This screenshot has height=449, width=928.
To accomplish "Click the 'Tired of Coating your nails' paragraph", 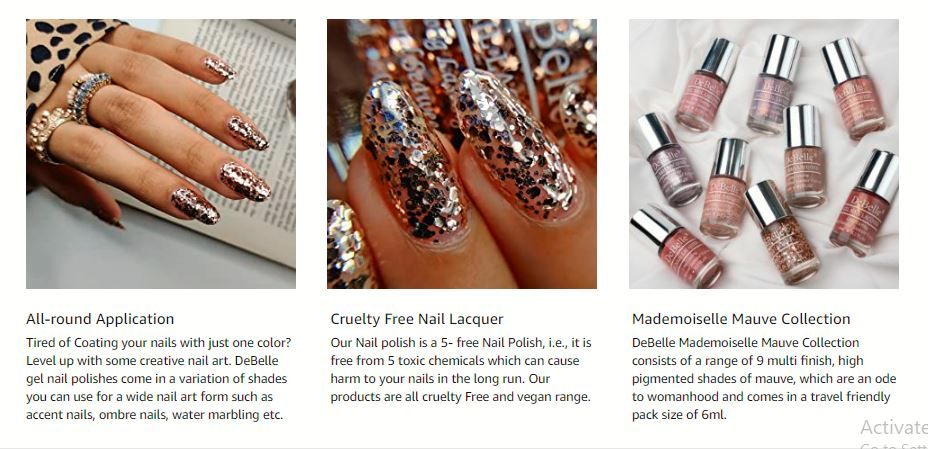I will [159, 379].
